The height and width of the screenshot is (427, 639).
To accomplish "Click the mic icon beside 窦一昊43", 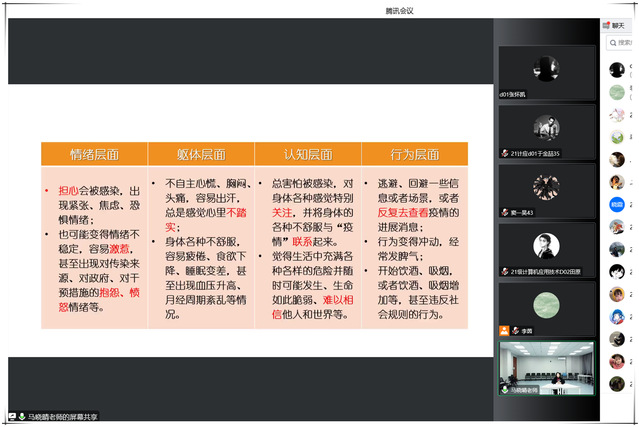I will coord(505,212).
